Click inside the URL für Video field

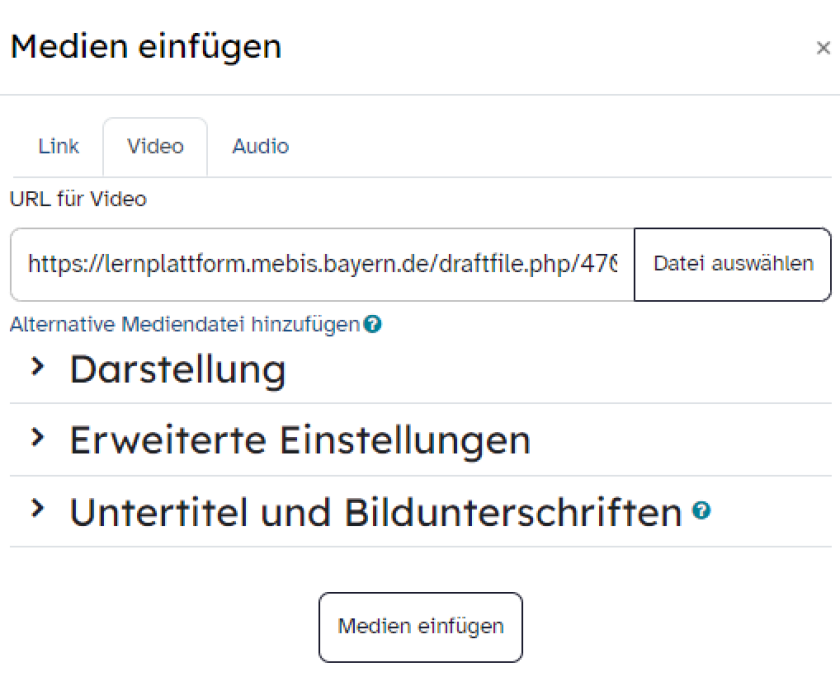(320, 264)
